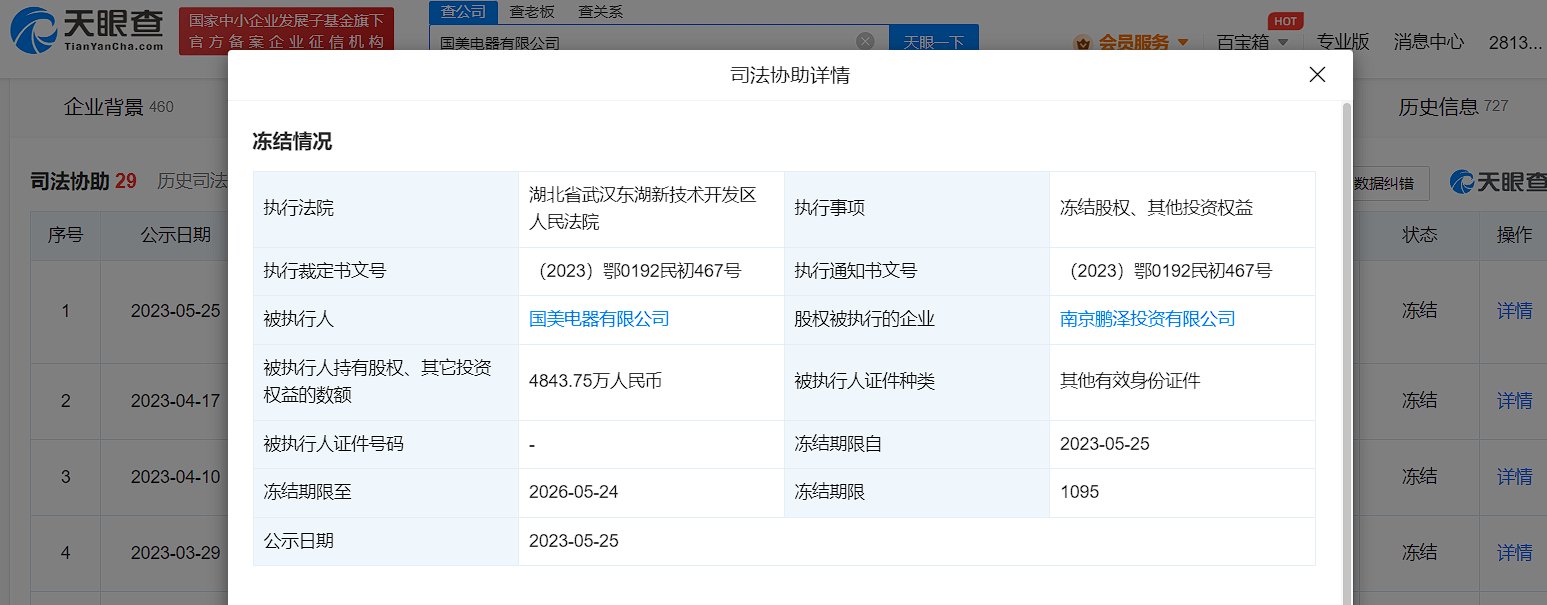
Task: Click the 状态 column header
Action: [x=1419, y=235]
